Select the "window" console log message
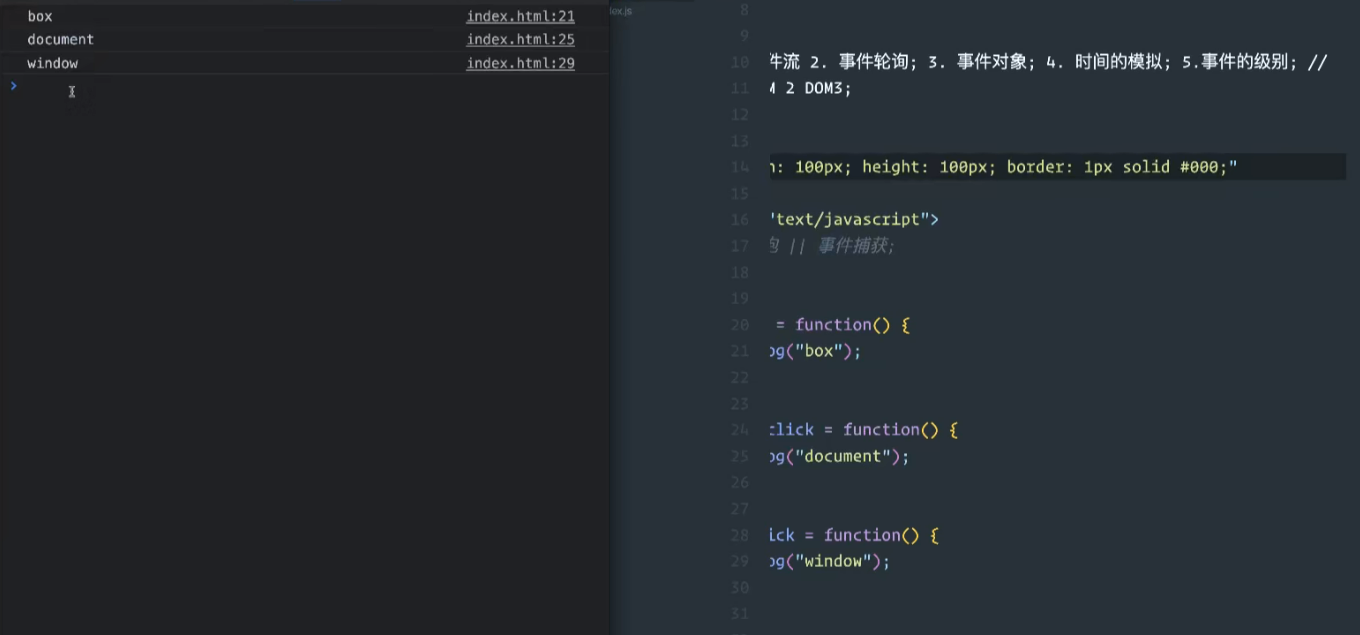 [x=52, y=63]
